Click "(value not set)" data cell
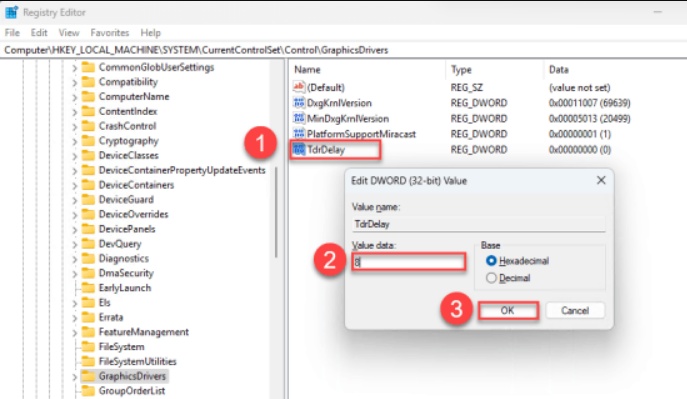687x399 pixels. 579,87
